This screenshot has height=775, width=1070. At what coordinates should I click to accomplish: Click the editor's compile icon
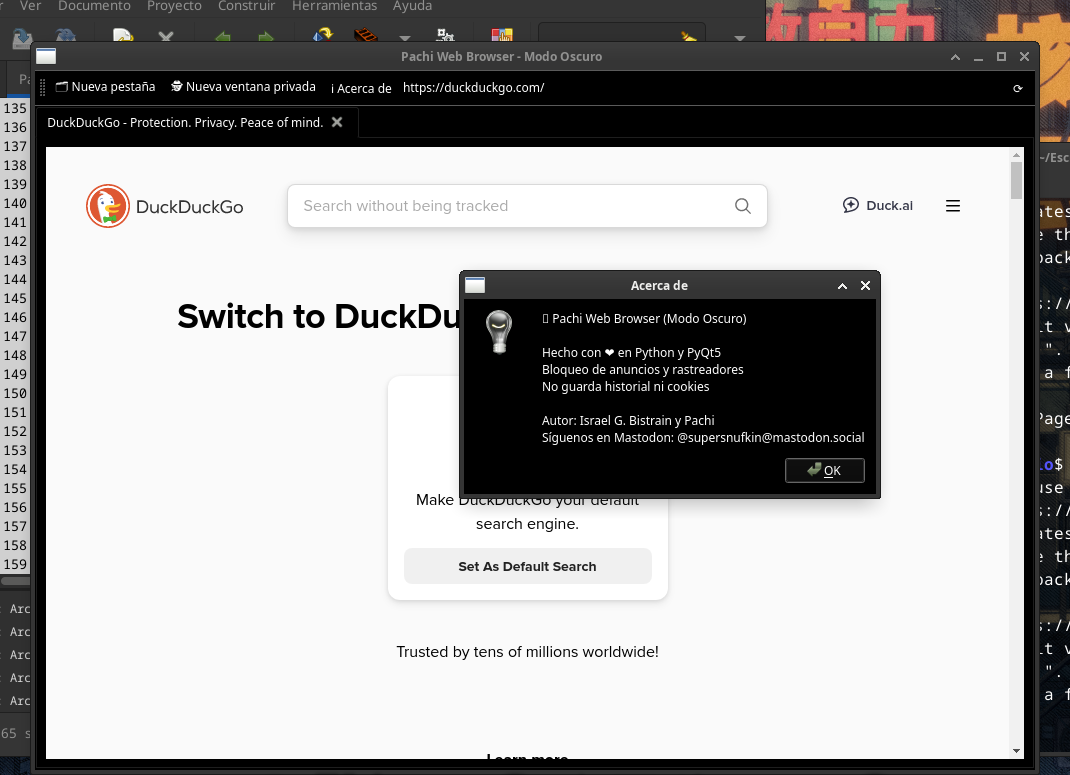(x=322, y=35)
